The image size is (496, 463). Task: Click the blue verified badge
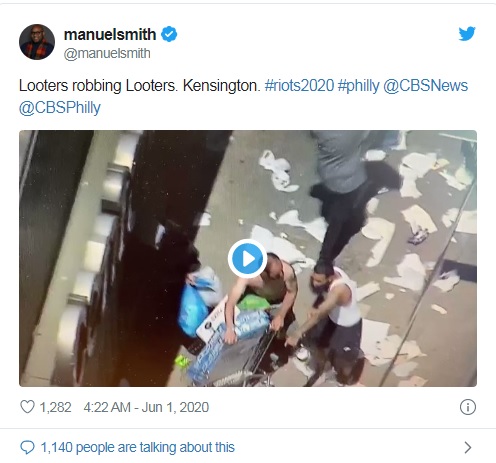pyautogui.click(x=169, y=34)
